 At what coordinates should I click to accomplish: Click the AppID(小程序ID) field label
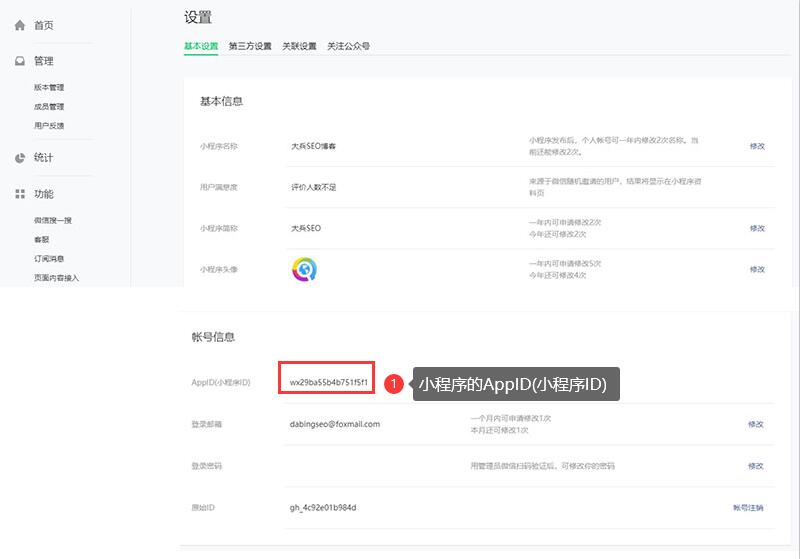point(221,383)
